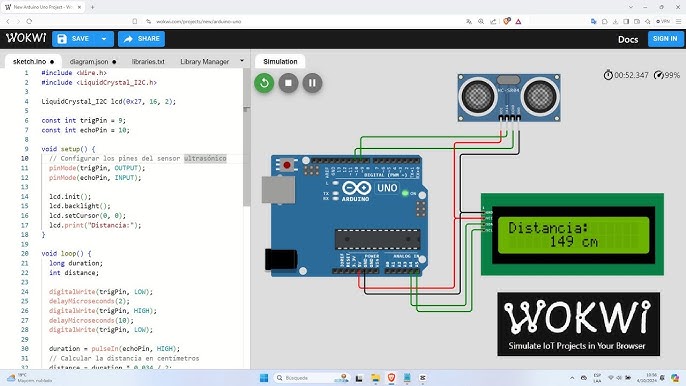Select the LCD display component
This screenshot has height=386, width=686.
click(572, 234)
